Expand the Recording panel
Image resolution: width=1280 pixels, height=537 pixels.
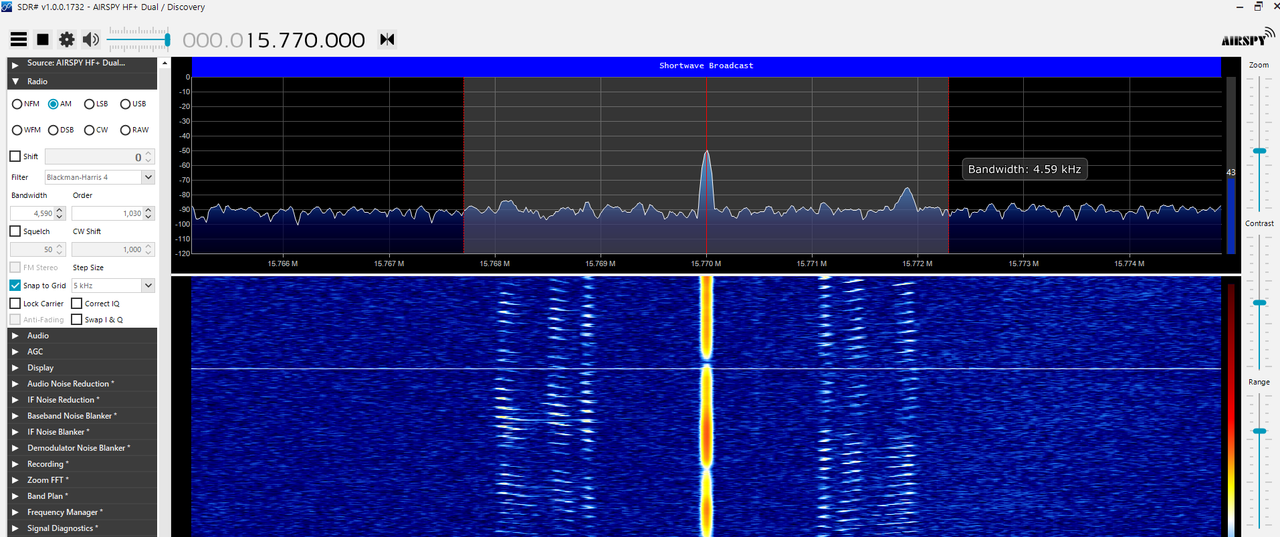(83, 464)
